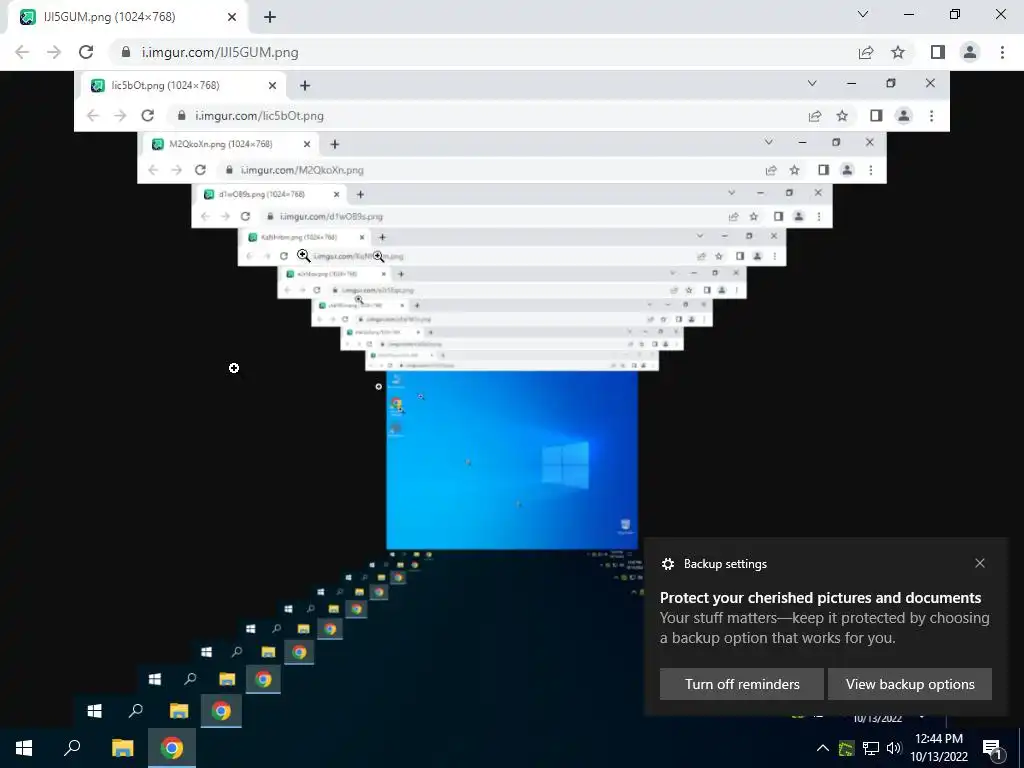View site info via the IJI5GUM.png address lock icon
Viewport: 1024px width, 768px height.
pyautogui.click(x=126, y=52)
